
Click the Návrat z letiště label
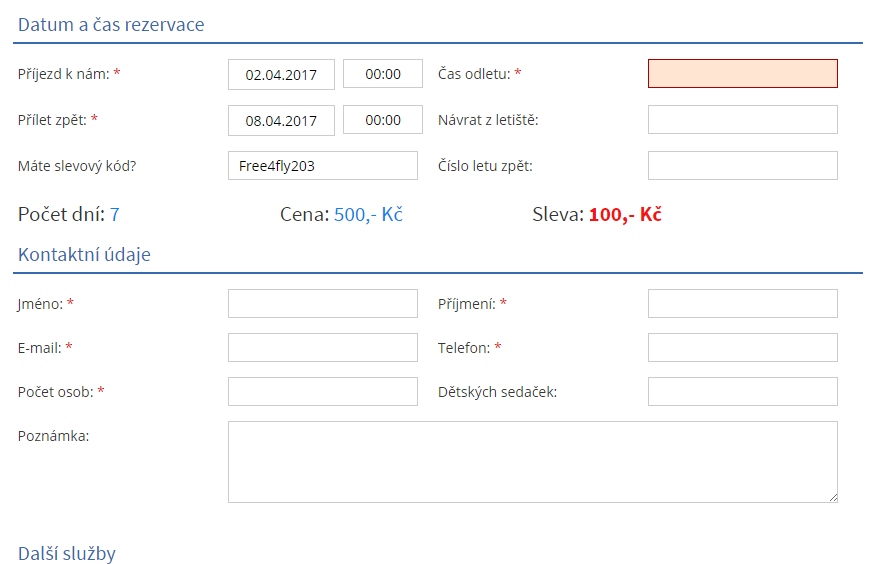488,120
